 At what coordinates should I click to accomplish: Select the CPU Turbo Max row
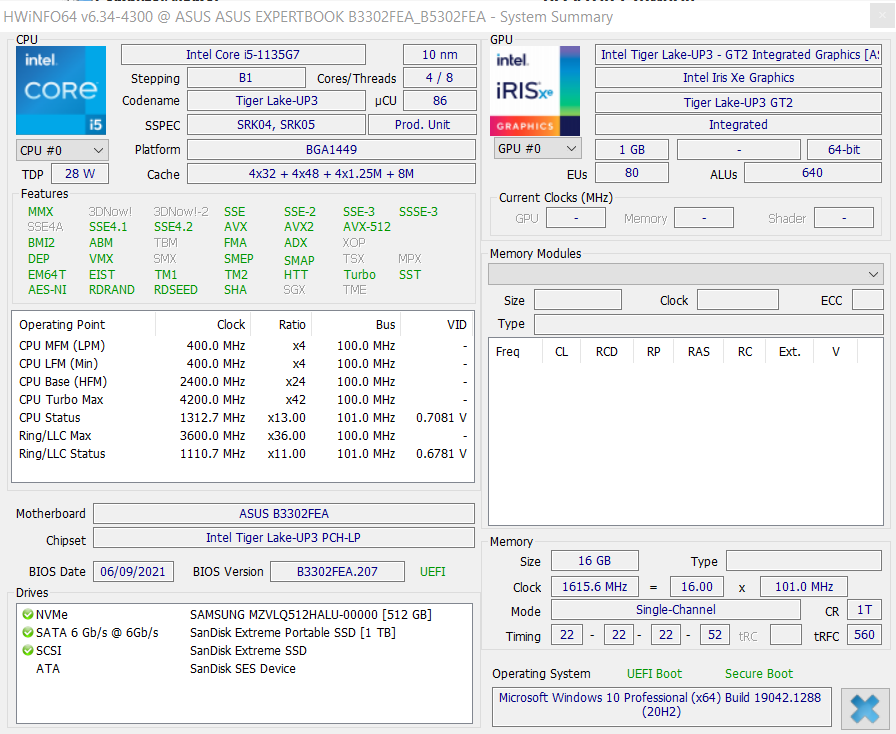[x=61, y=400]
